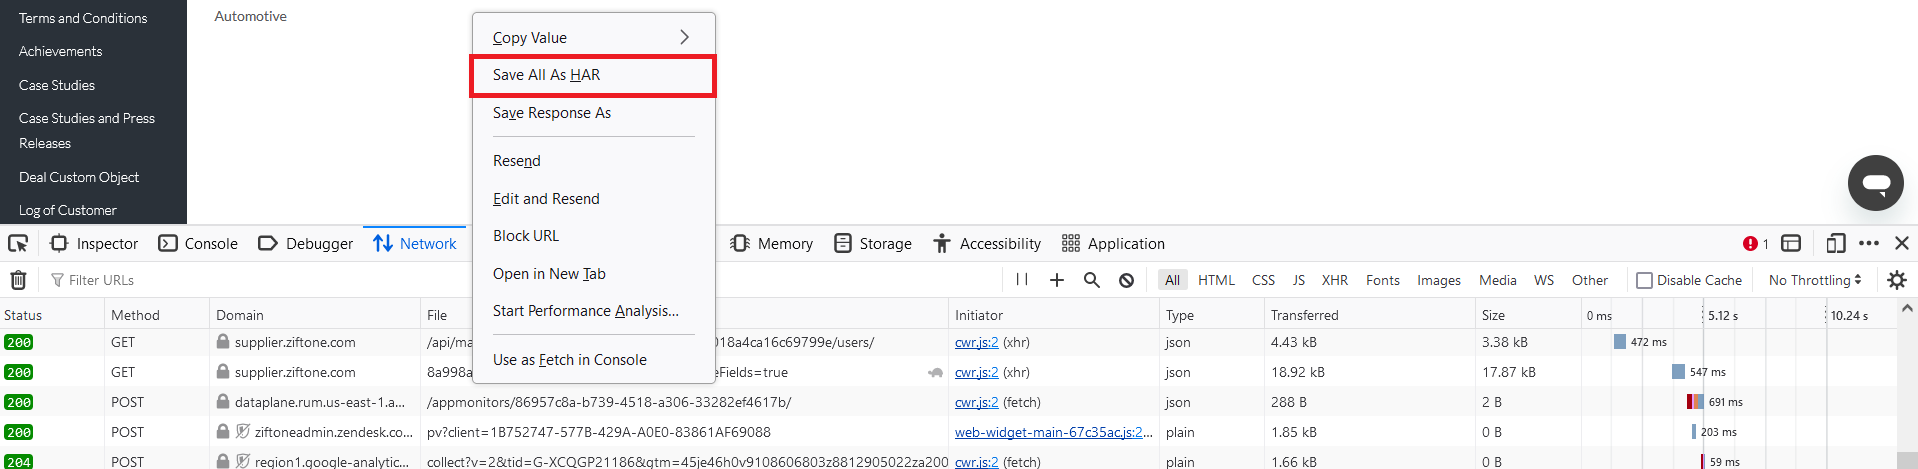The width and height of the screenshot is (1918, 469).
Task: Open DevTools more options ellipsis menu
Action: pyautogui.click(x=1868, y=243)
